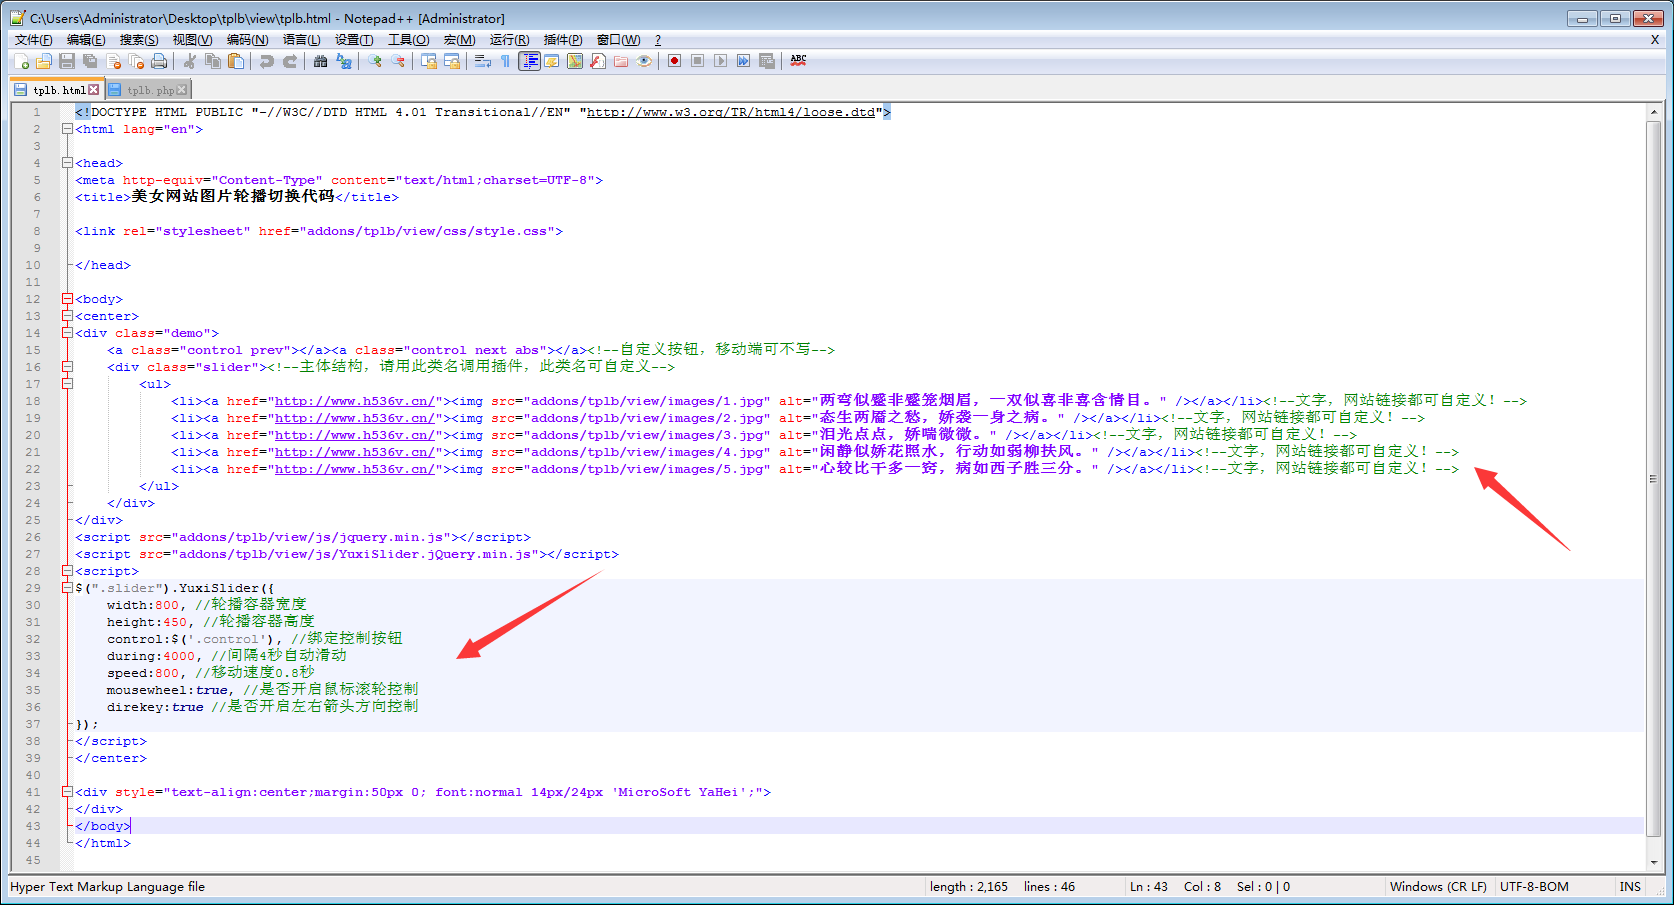Screen dimensions: 1674x905
Task: Toggle show all characters pilcrow icon
Action: pos(506,61)
